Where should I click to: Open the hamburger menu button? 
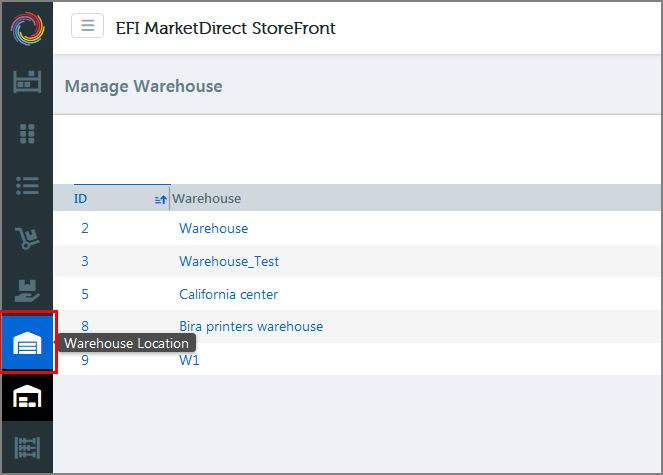coord(88,26)
